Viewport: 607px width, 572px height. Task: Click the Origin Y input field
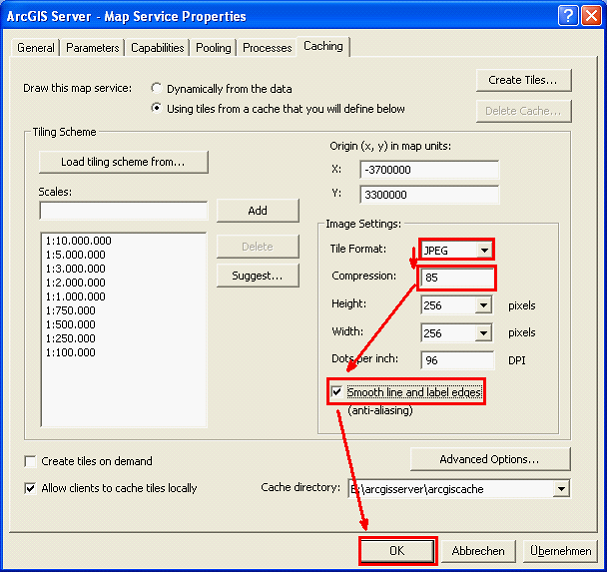(x=429, y=194)
